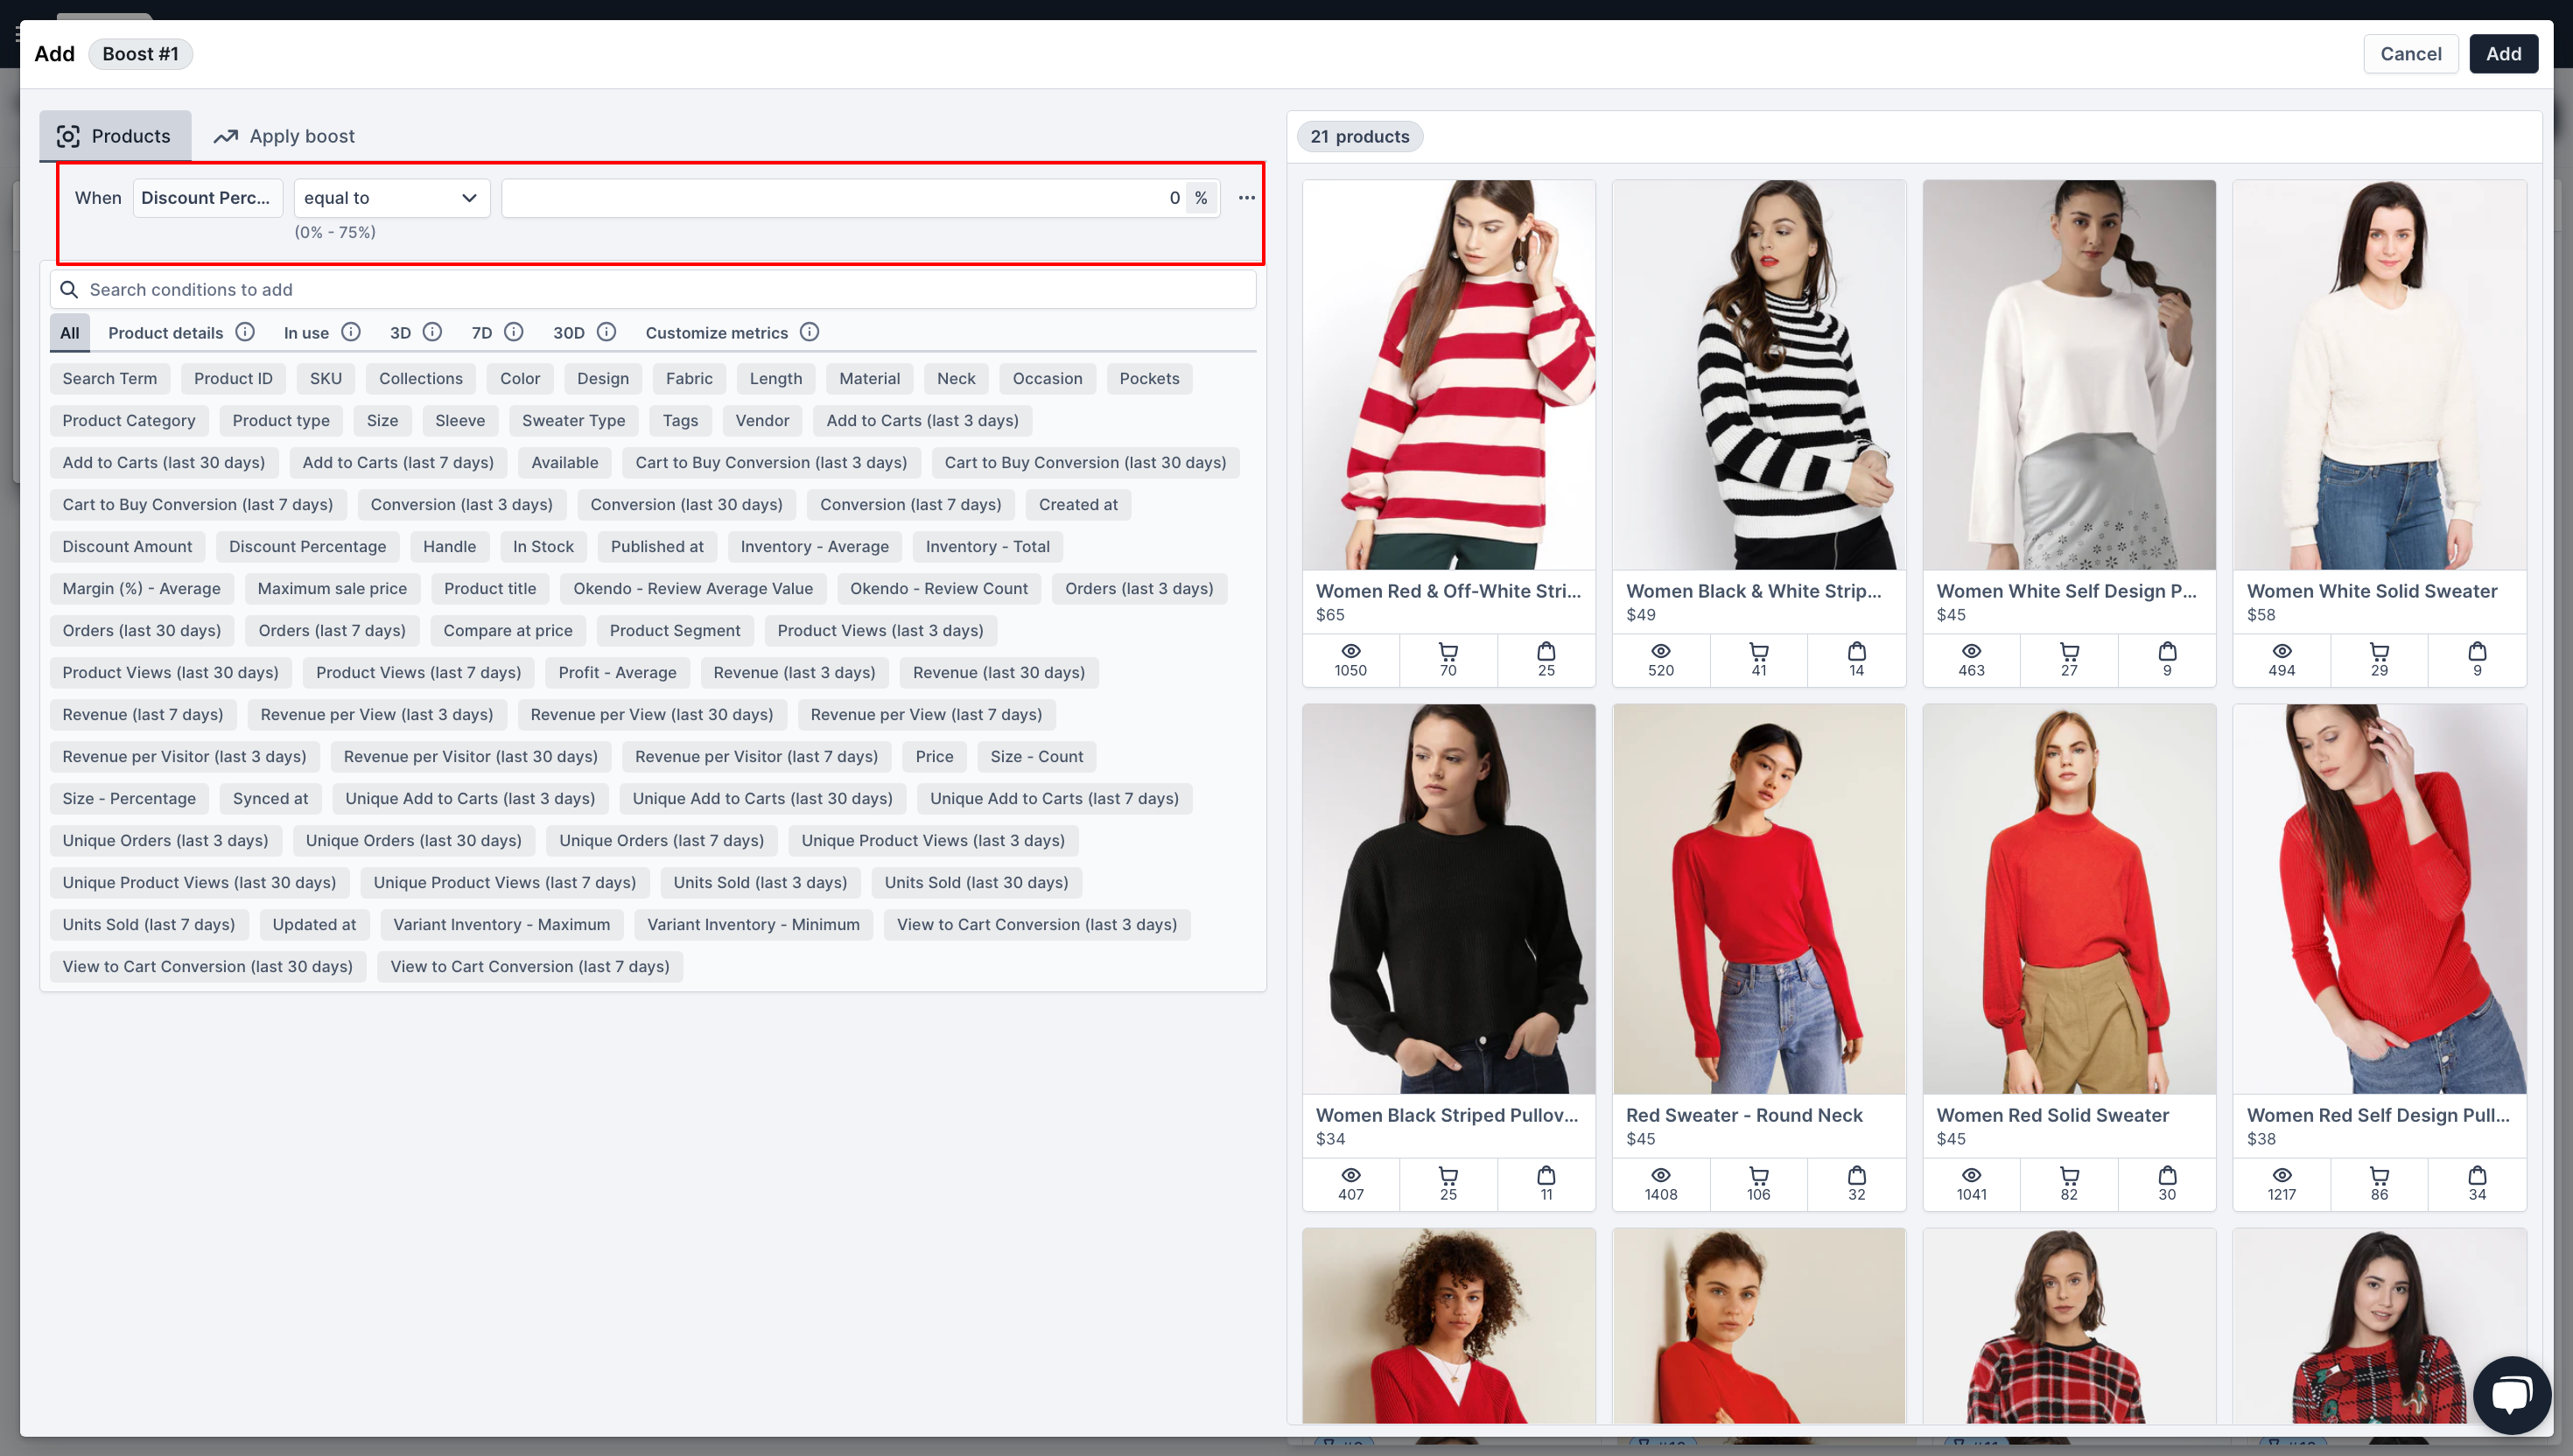
Task: Select the All conditions filter tab
Action: coord(69,332)
